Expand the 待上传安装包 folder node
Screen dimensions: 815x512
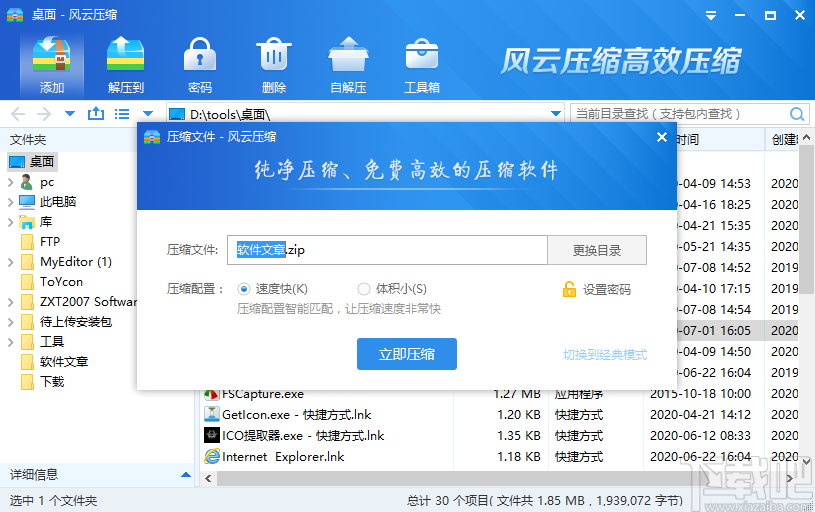pos(10,322)
